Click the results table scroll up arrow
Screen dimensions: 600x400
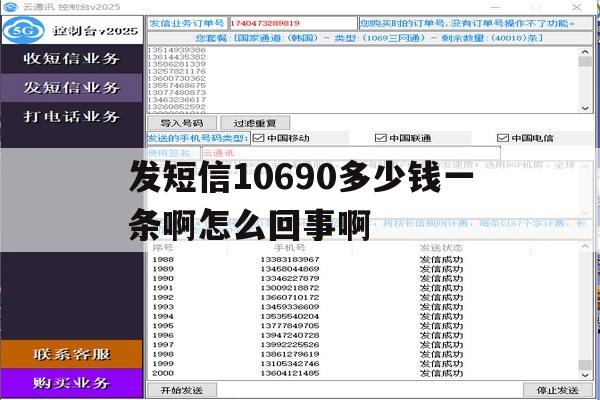coord(585,247)
